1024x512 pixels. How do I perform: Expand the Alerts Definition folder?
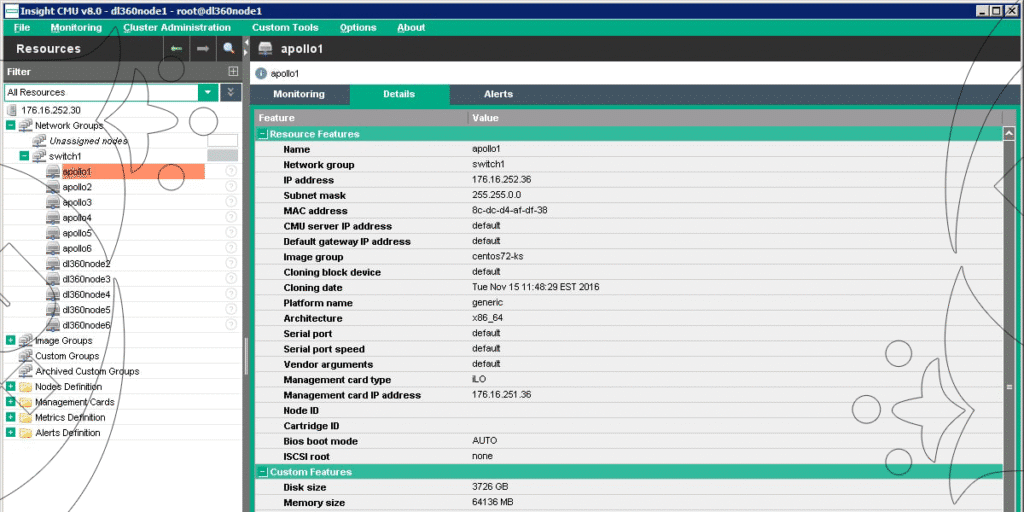(x=11, y=433)
